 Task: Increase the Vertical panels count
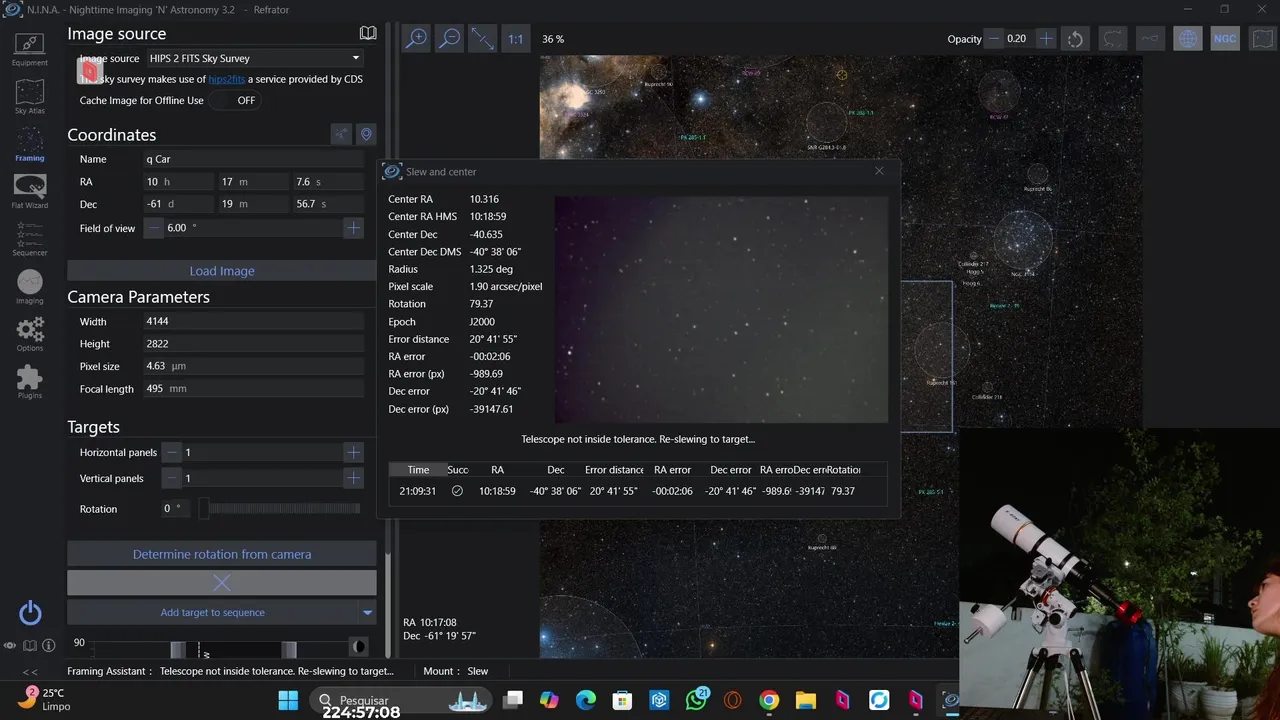[x=353, y=478]
